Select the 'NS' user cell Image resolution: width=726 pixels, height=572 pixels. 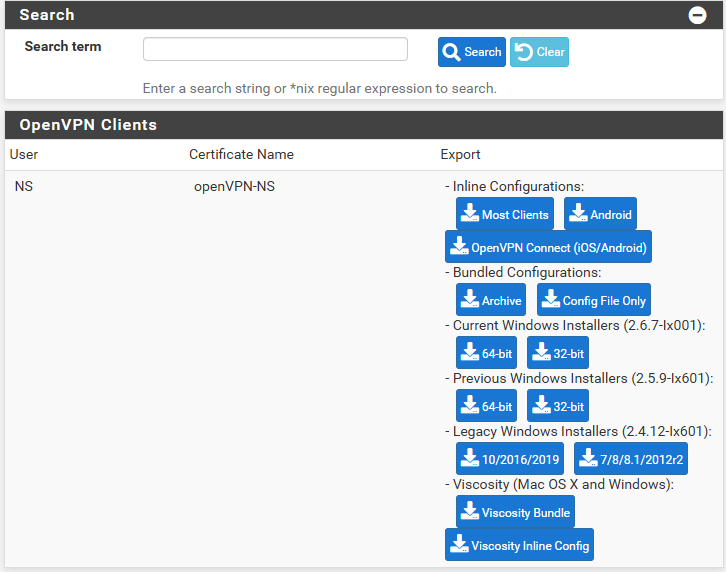point(24,186)
